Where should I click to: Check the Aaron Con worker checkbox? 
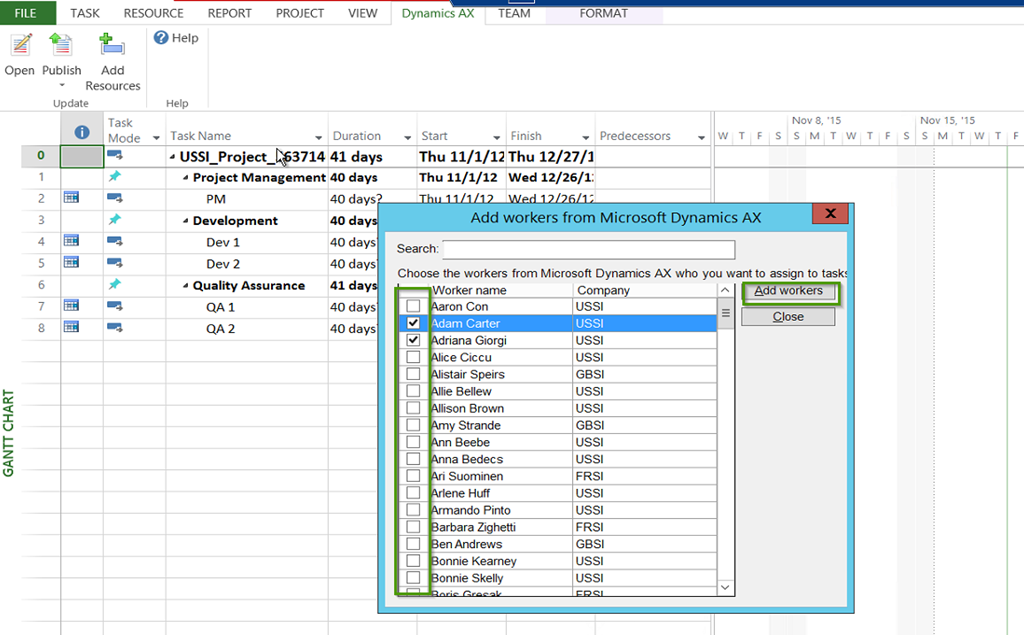pyautogui.click(x=413, y=306)
